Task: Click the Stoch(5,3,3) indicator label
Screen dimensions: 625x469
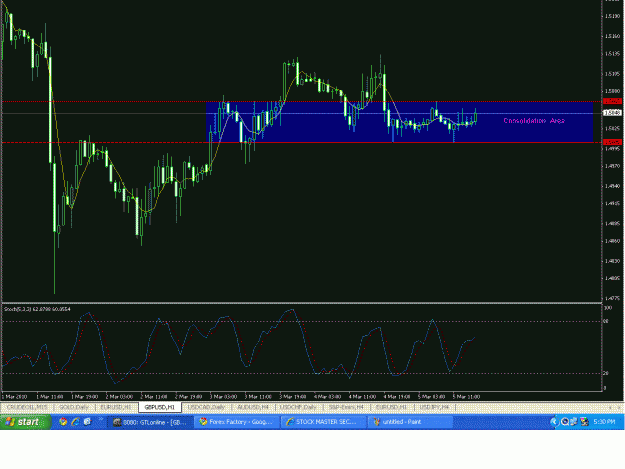Action: coord(37,309)
